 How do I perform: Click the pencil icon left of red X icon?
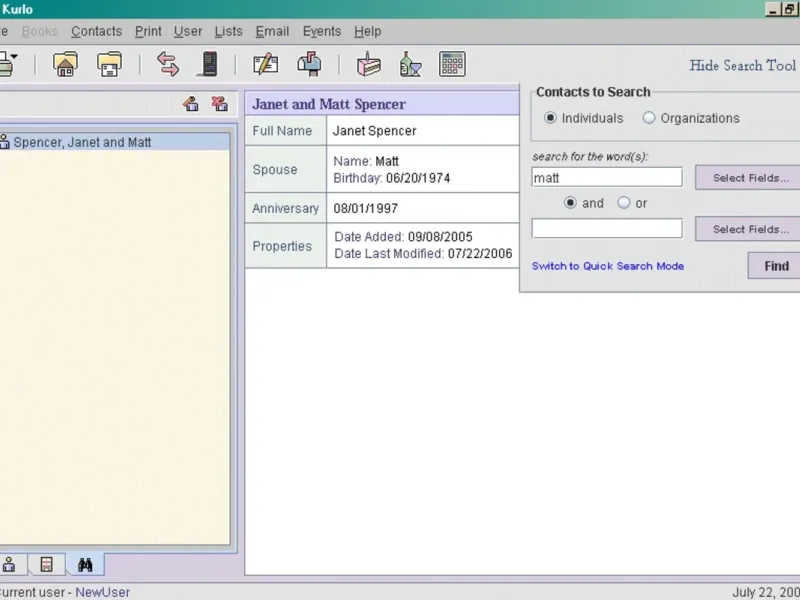(191, 104)
